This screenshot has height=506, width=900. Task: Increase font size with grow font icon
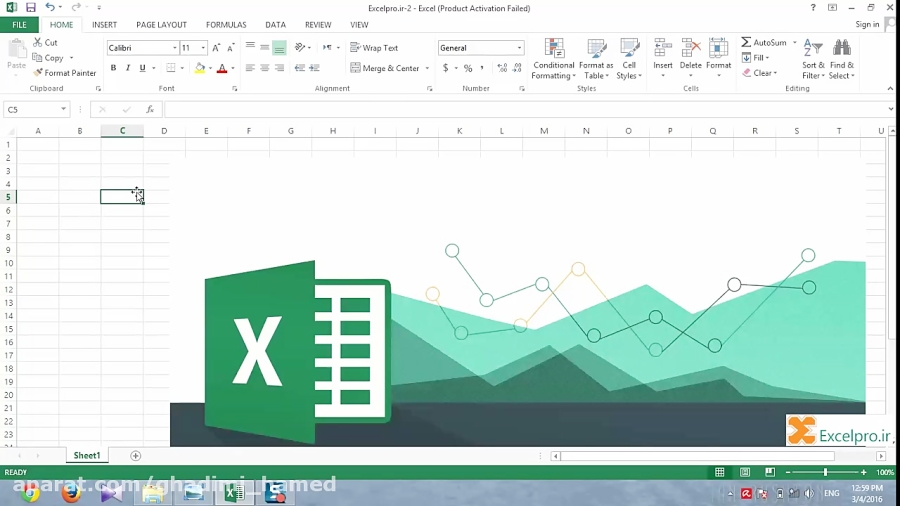[216, 48]
